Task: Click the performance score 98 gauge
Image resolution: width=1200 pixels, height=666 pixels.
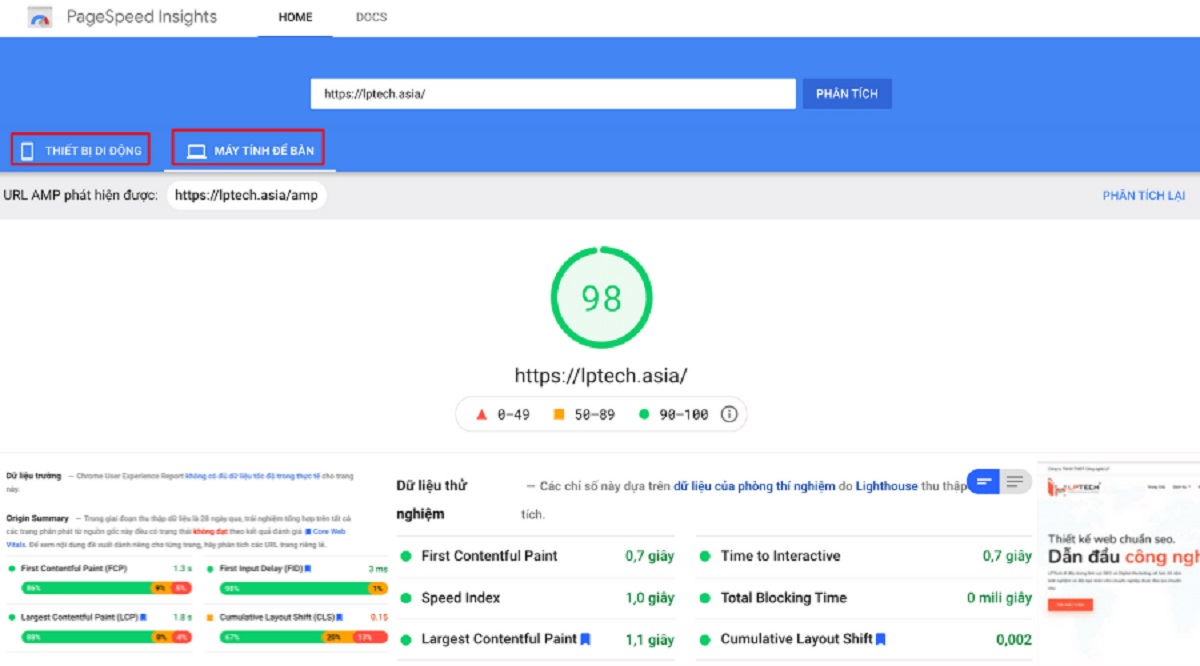Action: coord(601,298)
